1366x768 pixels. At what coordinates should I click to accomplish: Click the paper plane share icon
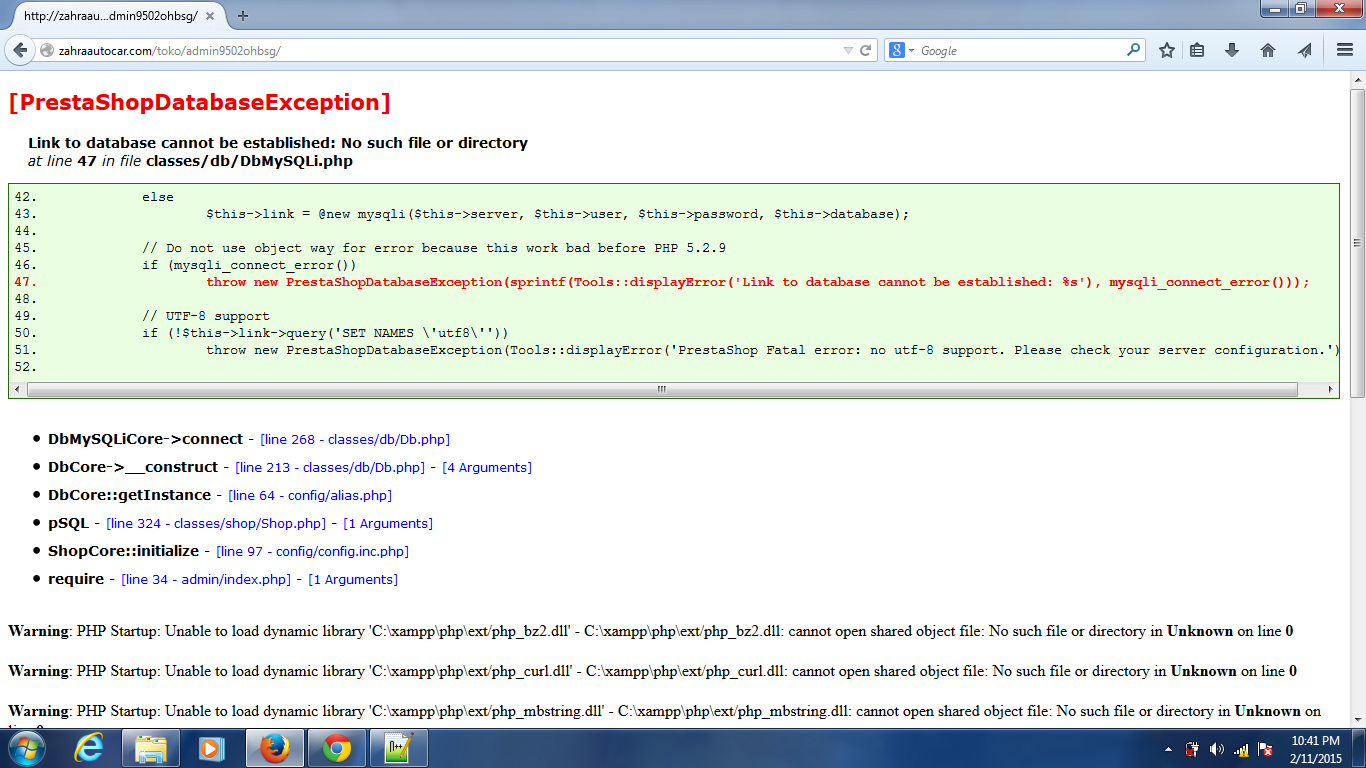(1304, 50)
